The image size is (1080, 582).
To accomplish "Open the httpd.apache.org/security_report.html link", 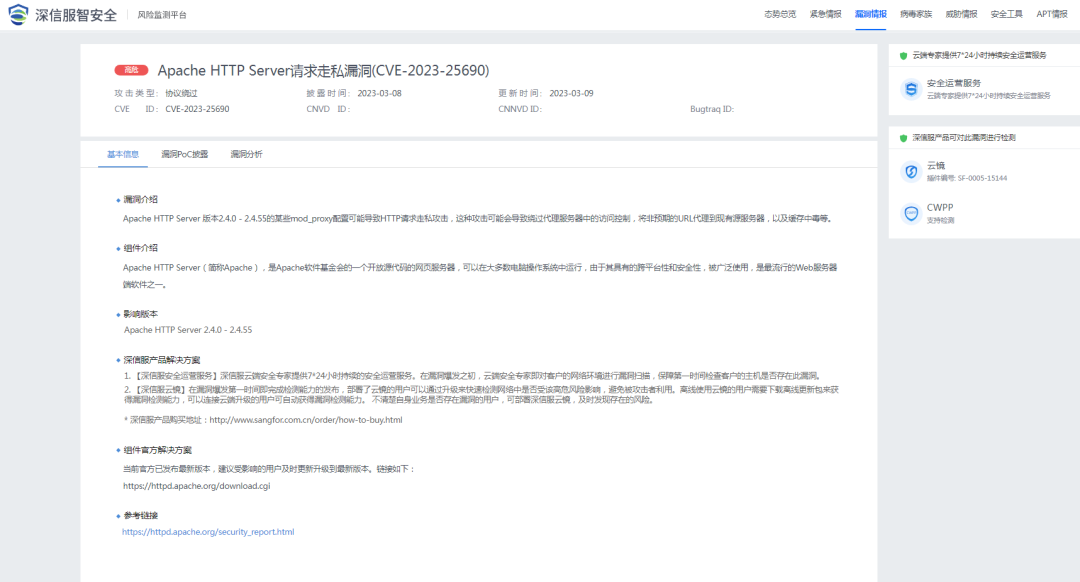I will pos(208,532).
